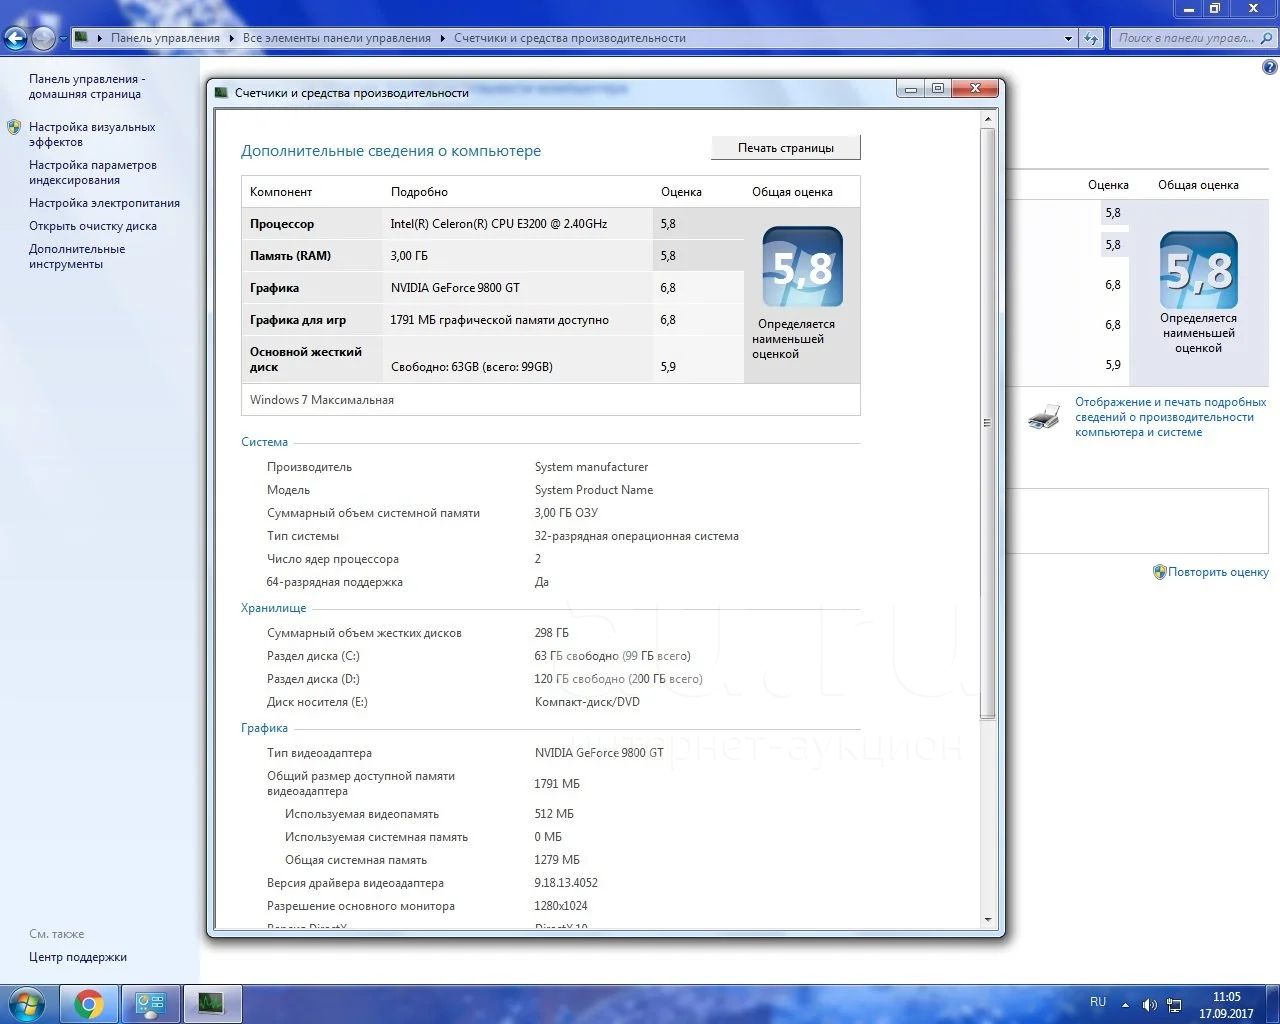Click 'Свободно: 63GB (всего: 99GB)' text

tap(471, 367)
